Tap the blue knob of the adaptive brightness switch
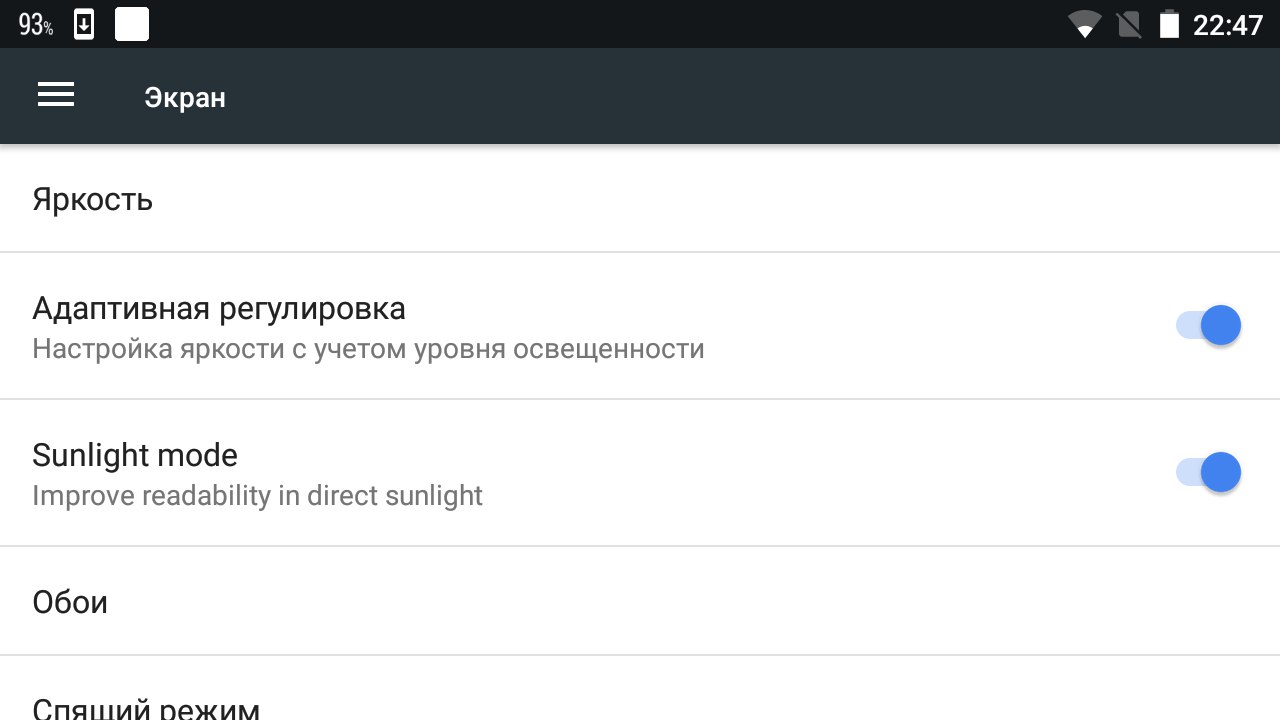 click(1221, 326)
